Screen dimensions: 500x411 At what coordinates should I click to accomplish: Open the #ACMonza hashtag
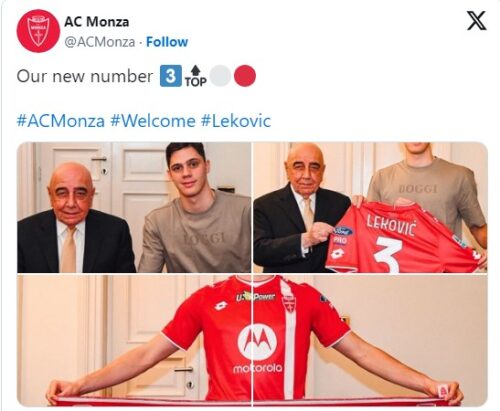point(61,121)
